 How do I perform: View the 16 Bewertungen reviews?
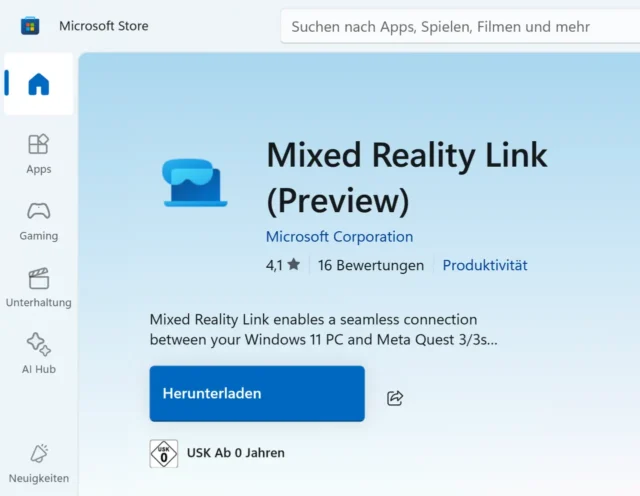point(370,265)
